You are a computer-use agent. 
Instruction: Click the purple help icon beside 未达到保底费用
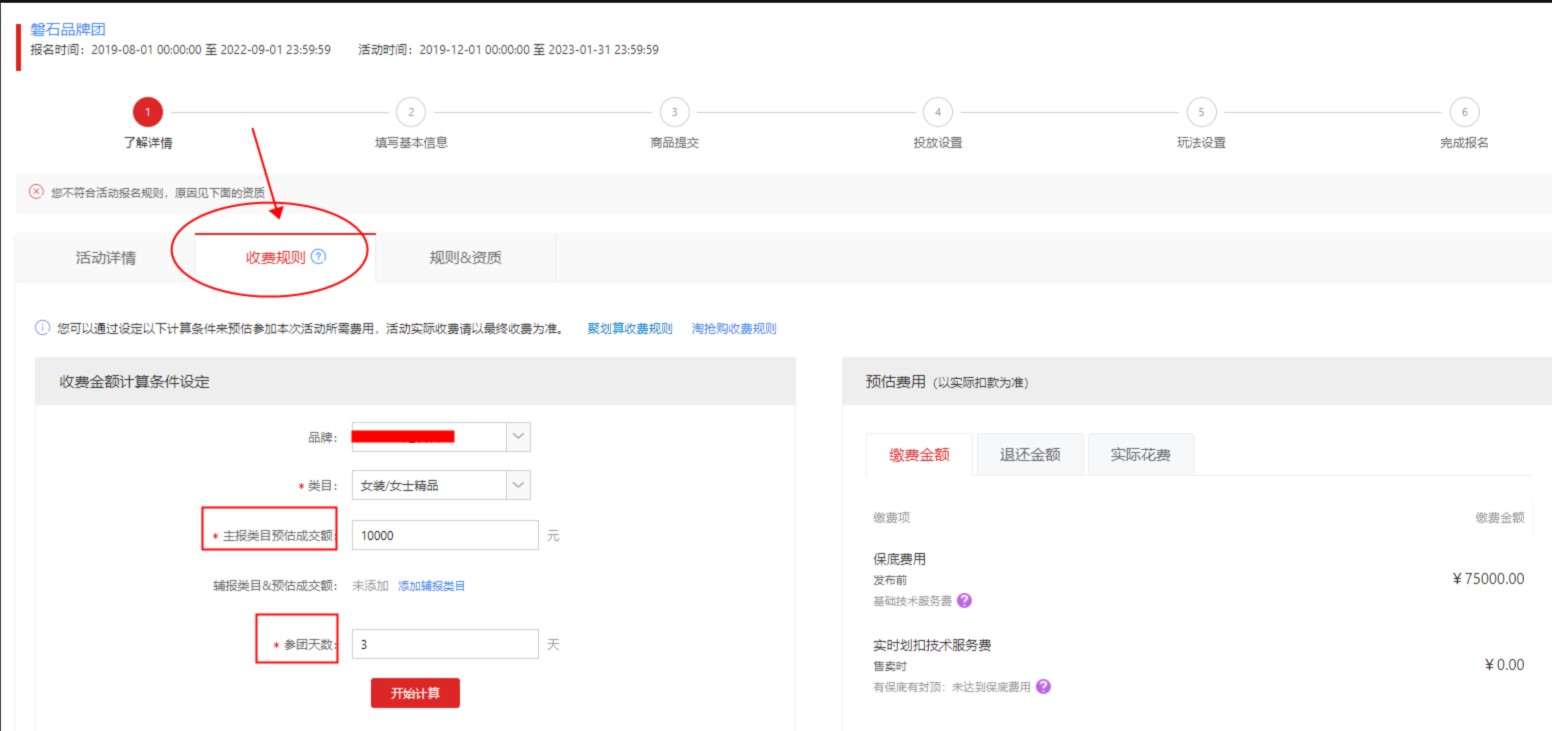1043,687
